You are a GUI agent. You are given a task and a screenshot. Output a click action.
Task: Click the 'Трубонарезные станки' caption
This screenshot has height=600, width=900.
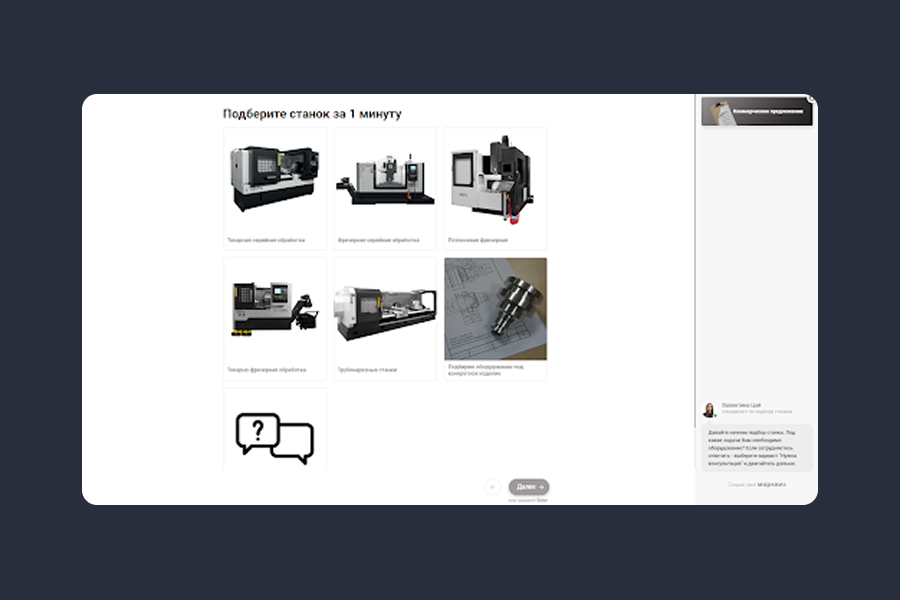pos(367,370)
